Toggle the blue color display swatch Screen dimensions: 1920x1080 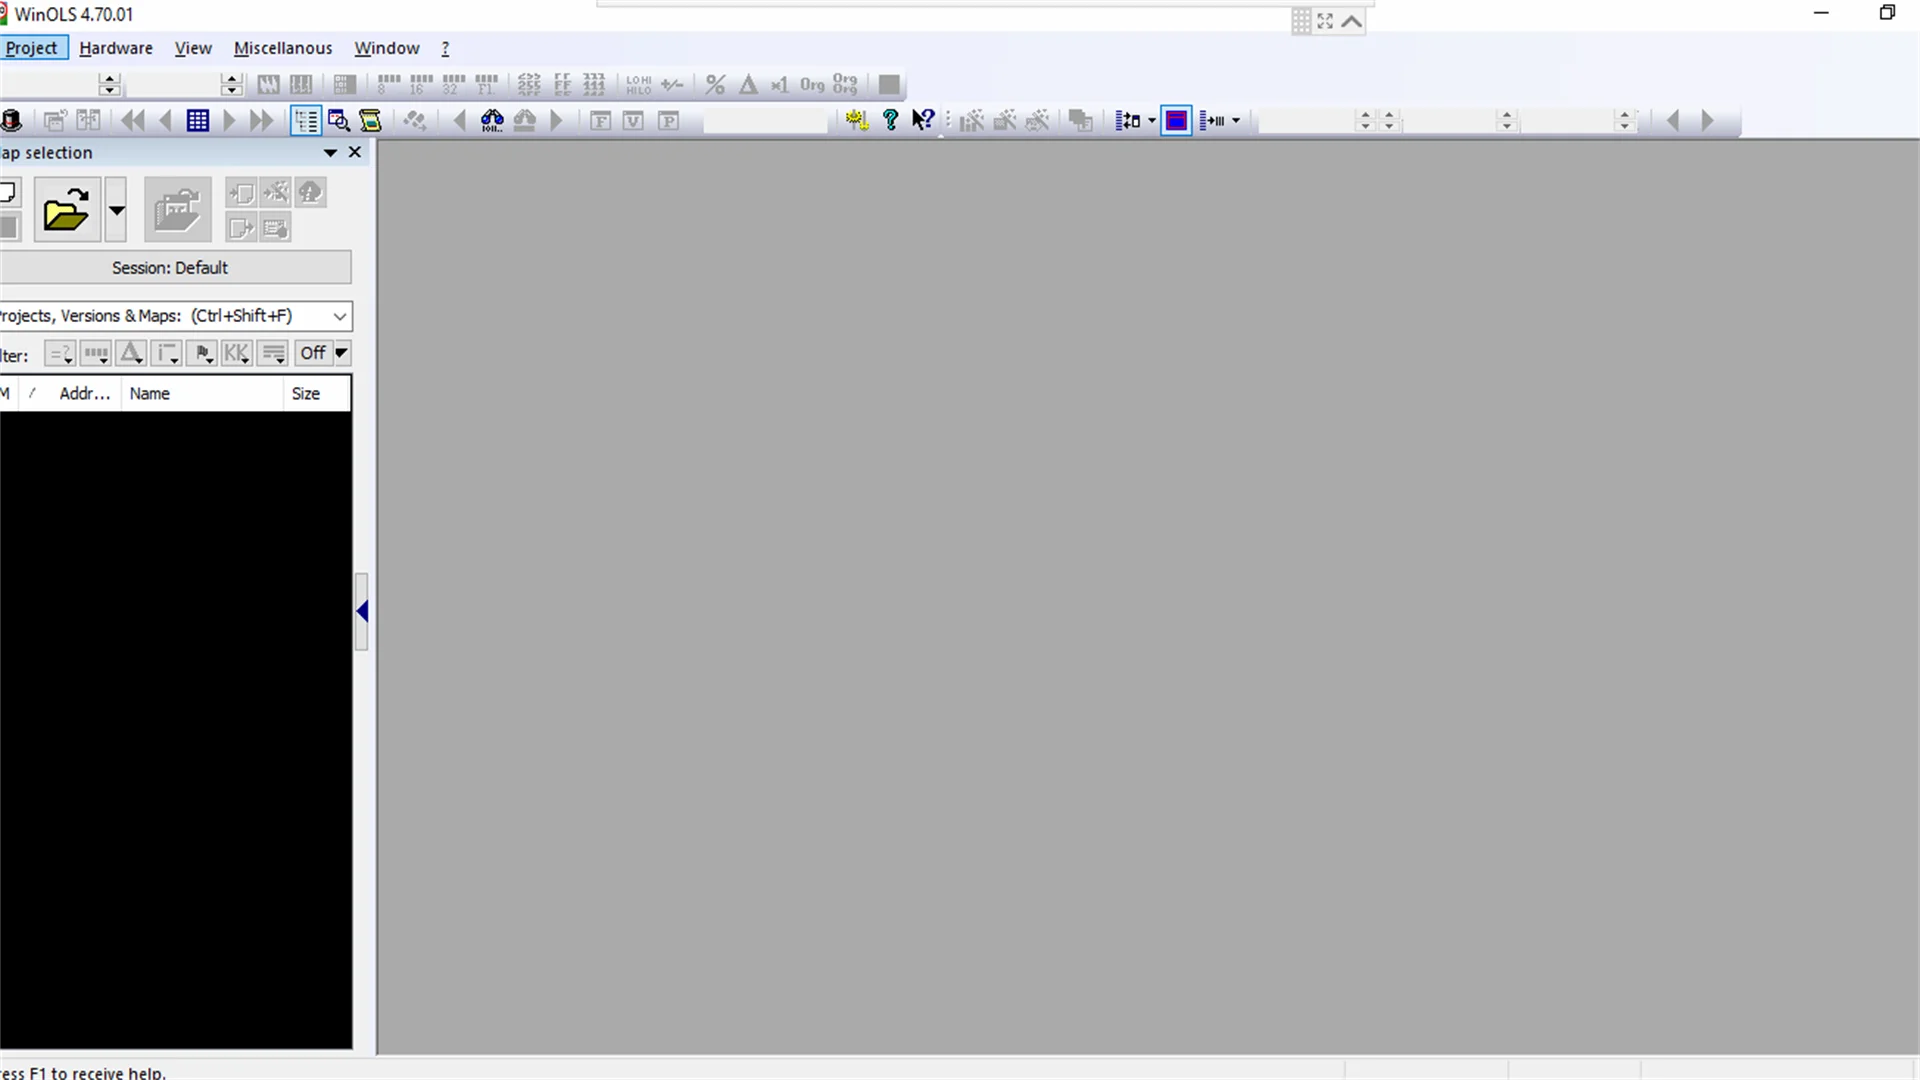(x=1175, y=120)
